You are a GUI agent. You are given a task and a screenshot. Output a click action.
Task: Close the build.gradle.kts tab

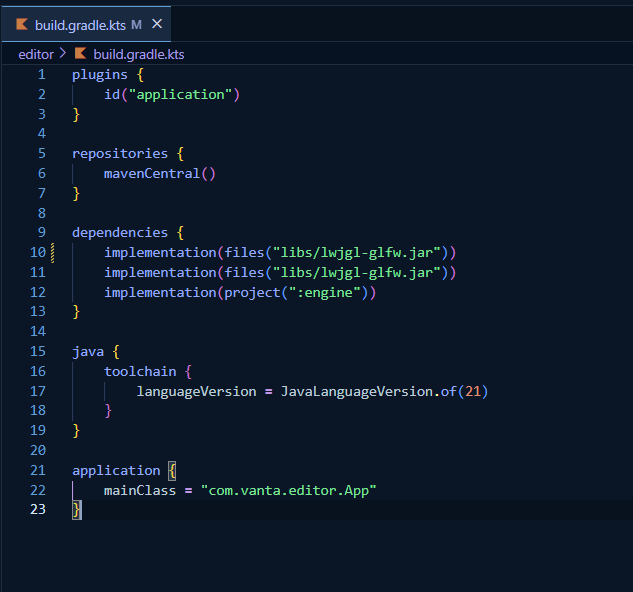point(157,24)
